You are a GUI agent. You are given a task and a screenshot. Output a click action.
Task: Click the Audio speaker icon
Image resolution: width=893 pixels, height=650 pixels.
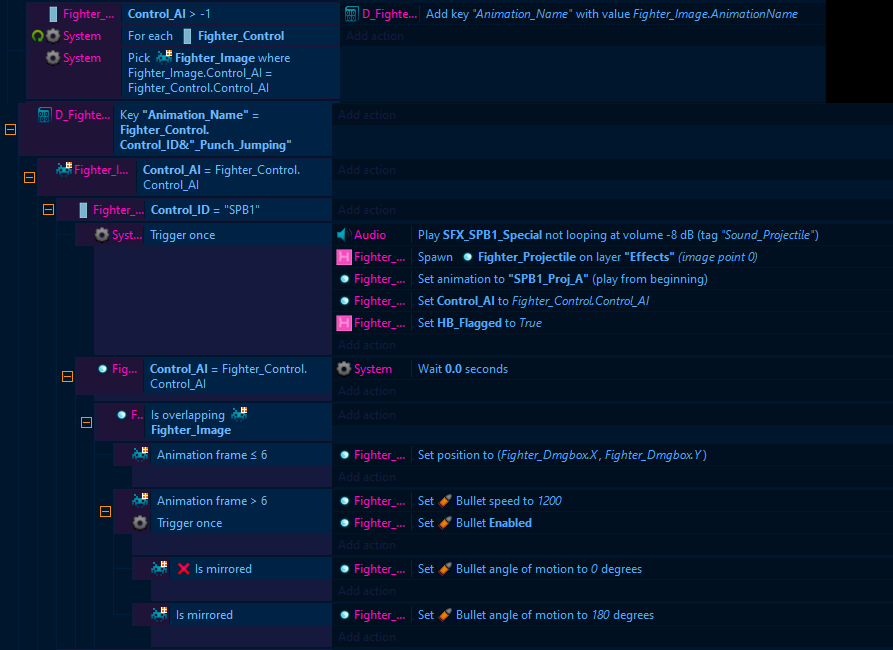(344, 235)
